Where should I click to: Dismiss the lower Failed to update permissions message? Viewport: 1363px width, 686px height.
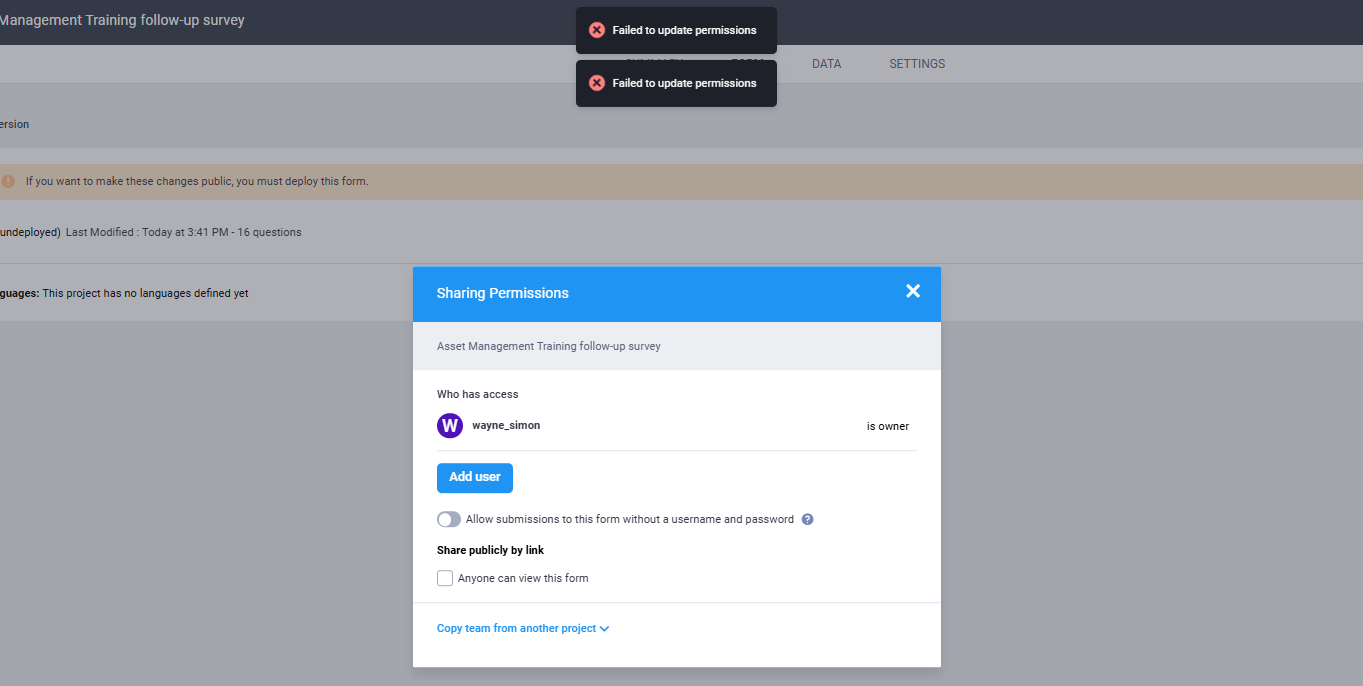(x=684, y=83)
